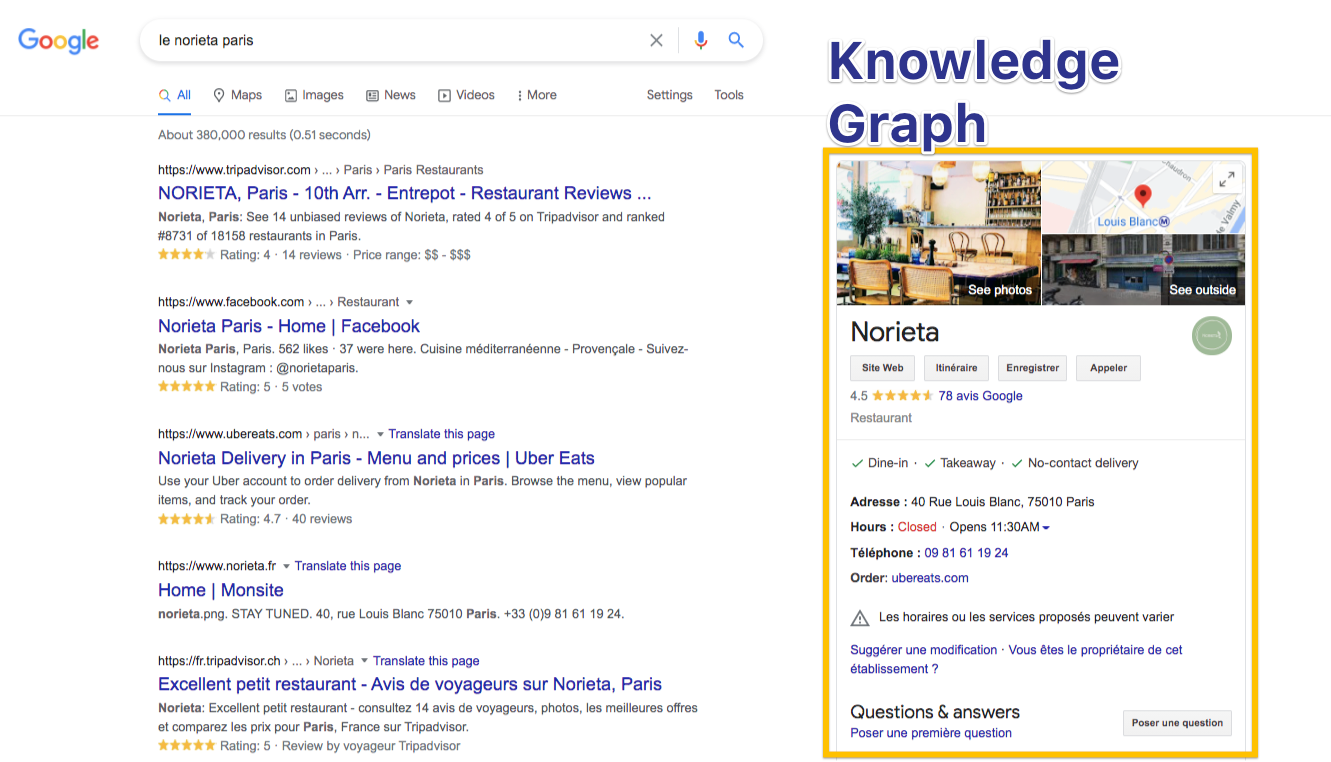Open the search Tools menu
The height and width of the screenshot is (762, 1331).
click(x=729, y=95)
